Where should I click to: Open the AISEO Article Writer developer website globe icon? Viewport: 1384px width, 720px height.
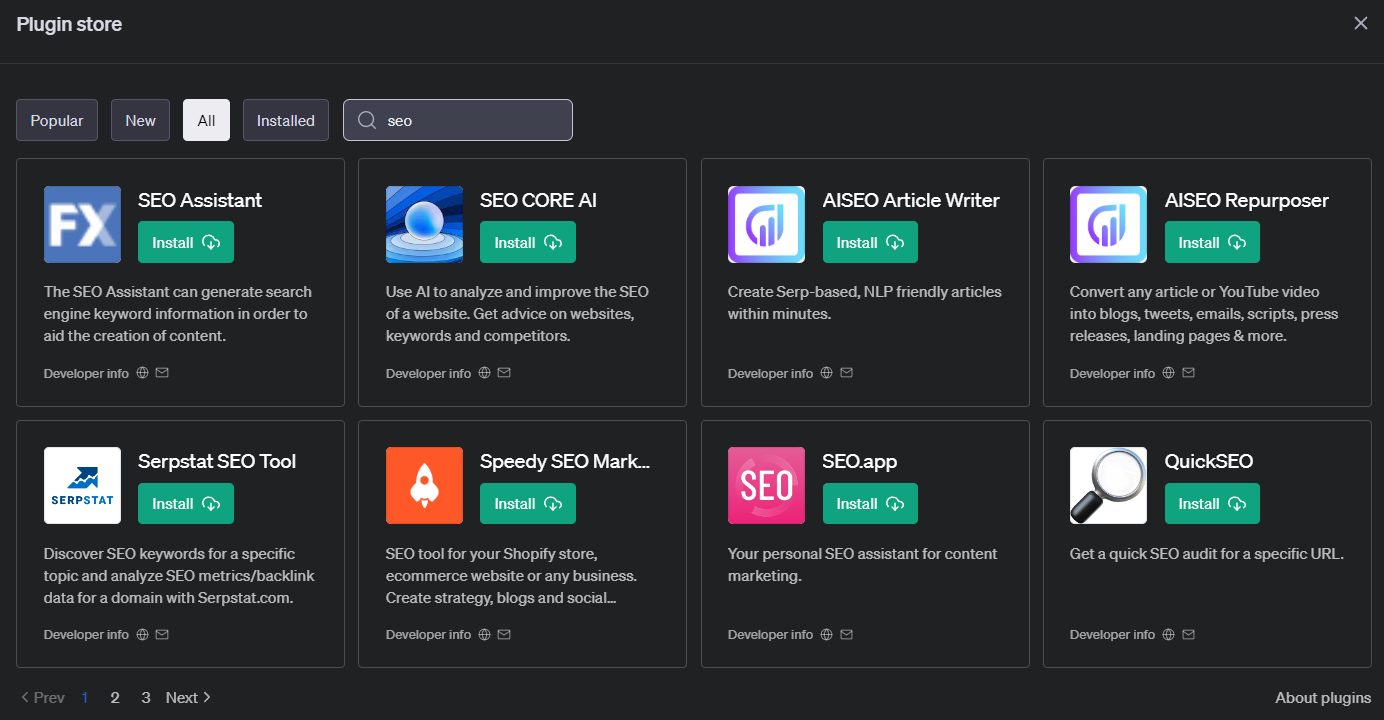click(x=827, y=373)
